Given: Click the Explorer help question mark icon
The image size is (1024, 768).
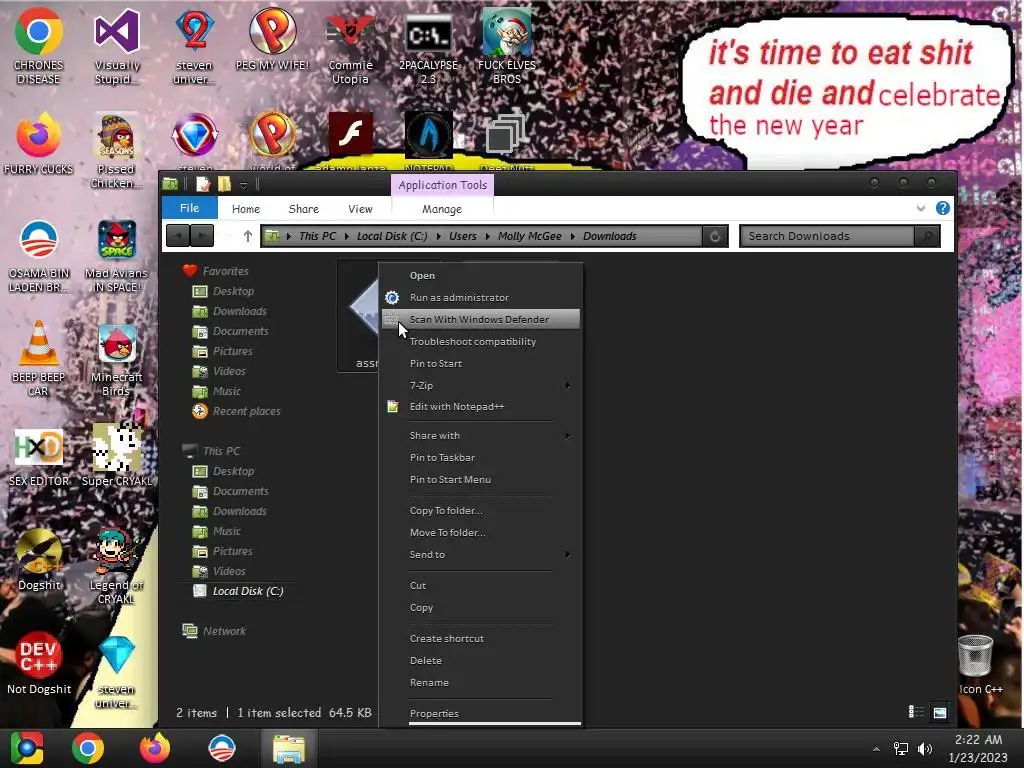Looking at the screenshot, I should pos(942,208).
